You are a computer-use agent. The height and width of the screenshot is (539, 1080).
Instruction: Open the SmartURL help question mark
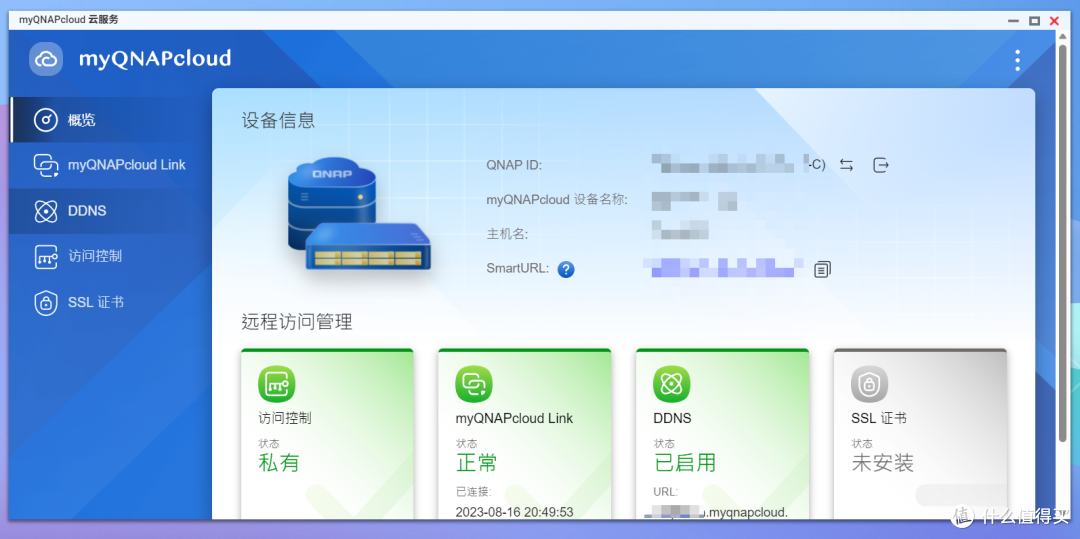[x=566, y=269]
